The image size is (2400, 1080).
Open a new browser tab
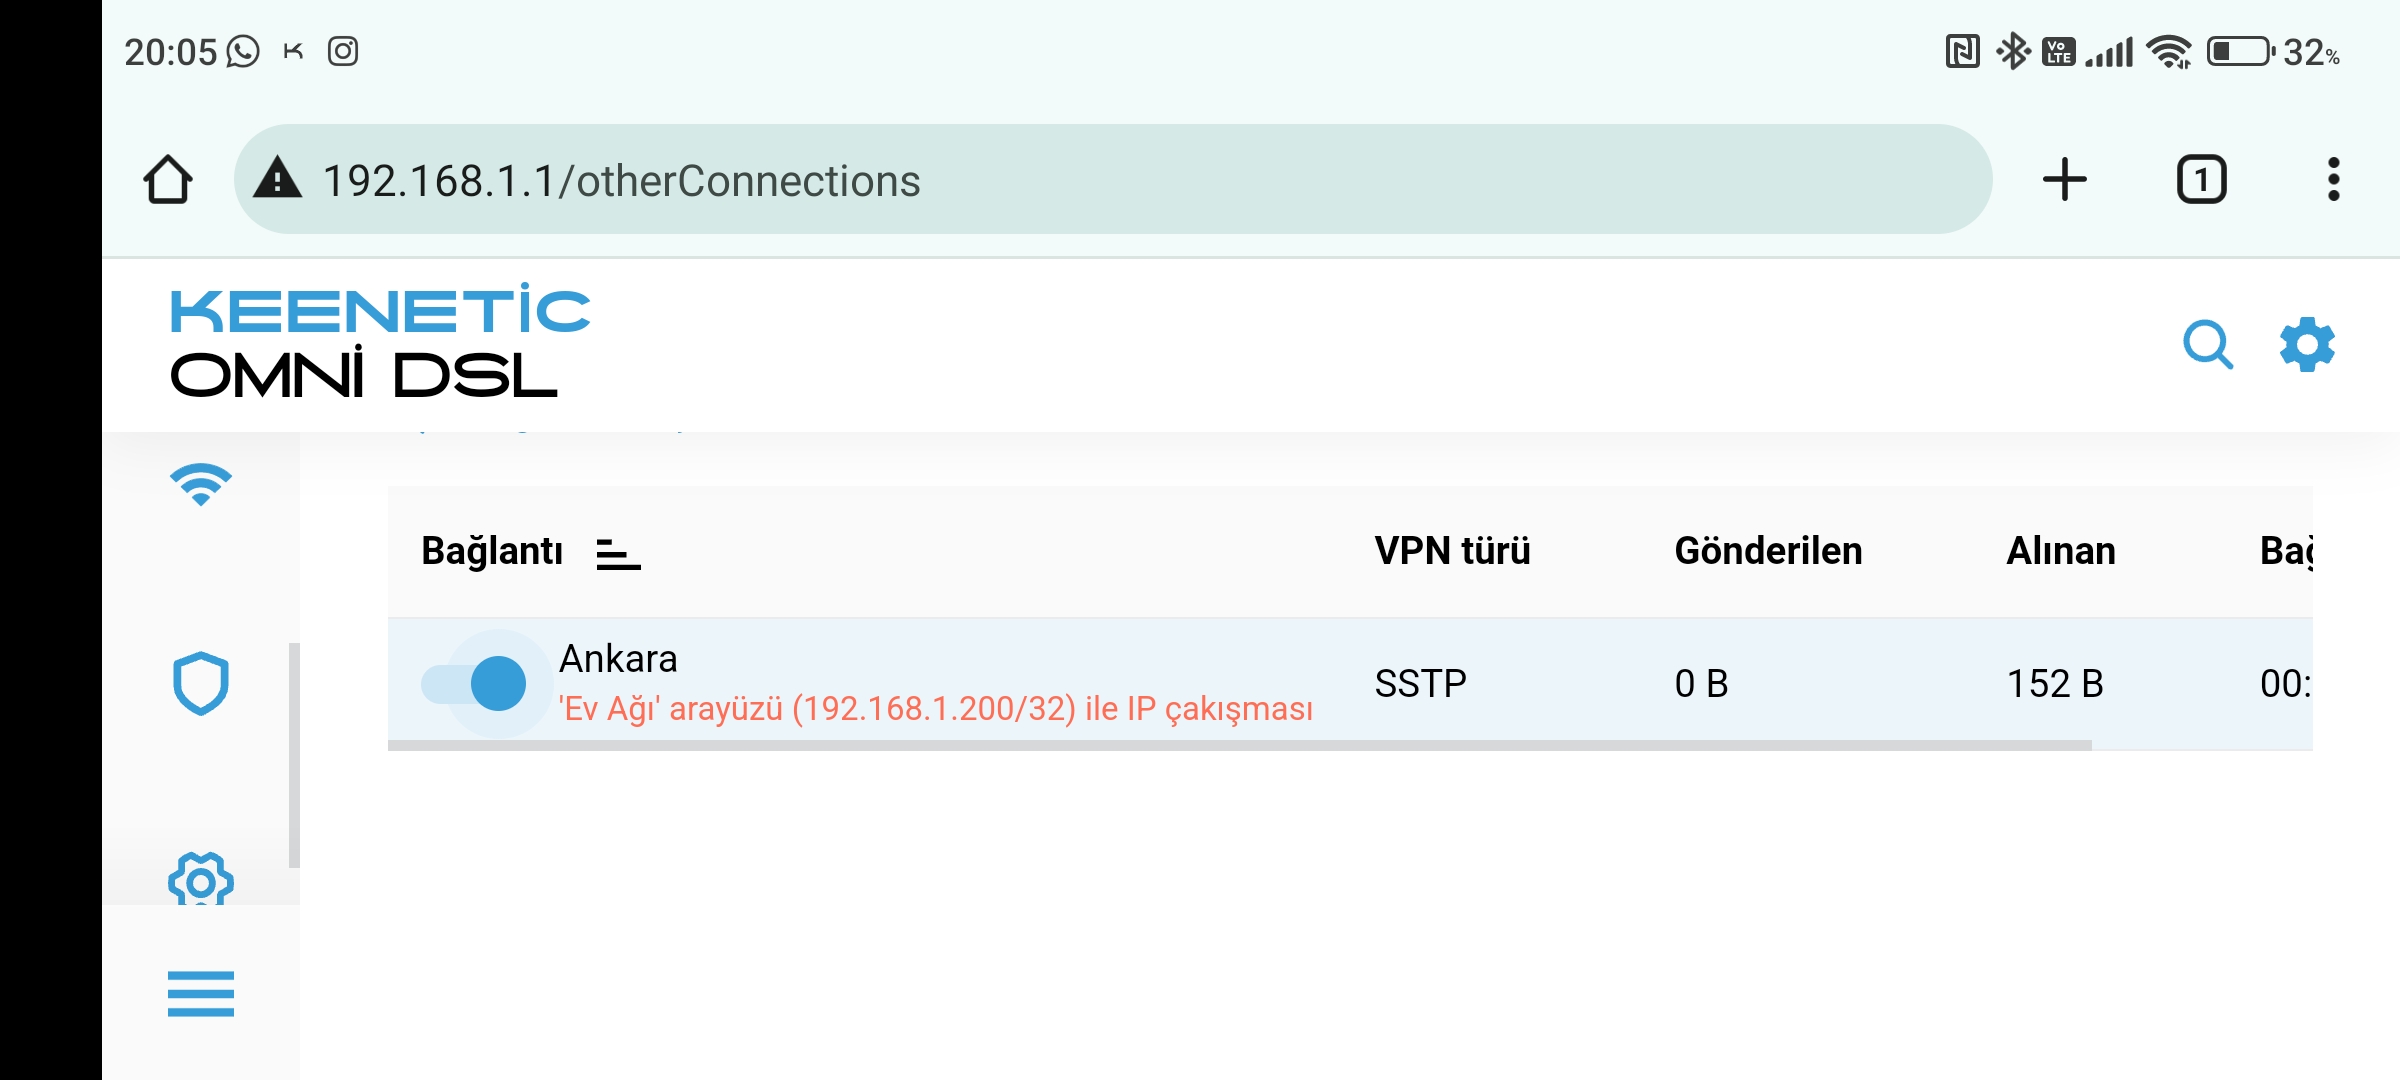2064,180
